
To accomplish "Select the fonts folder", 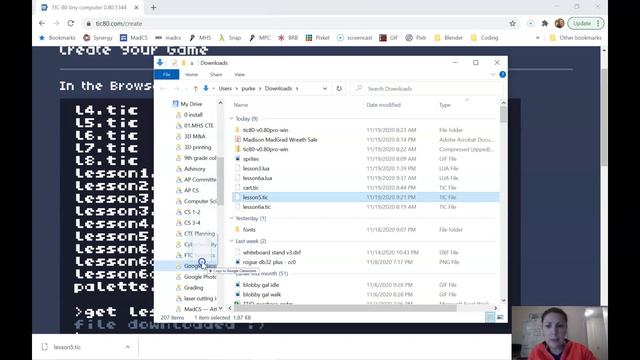I will click(x=365, y=230).
